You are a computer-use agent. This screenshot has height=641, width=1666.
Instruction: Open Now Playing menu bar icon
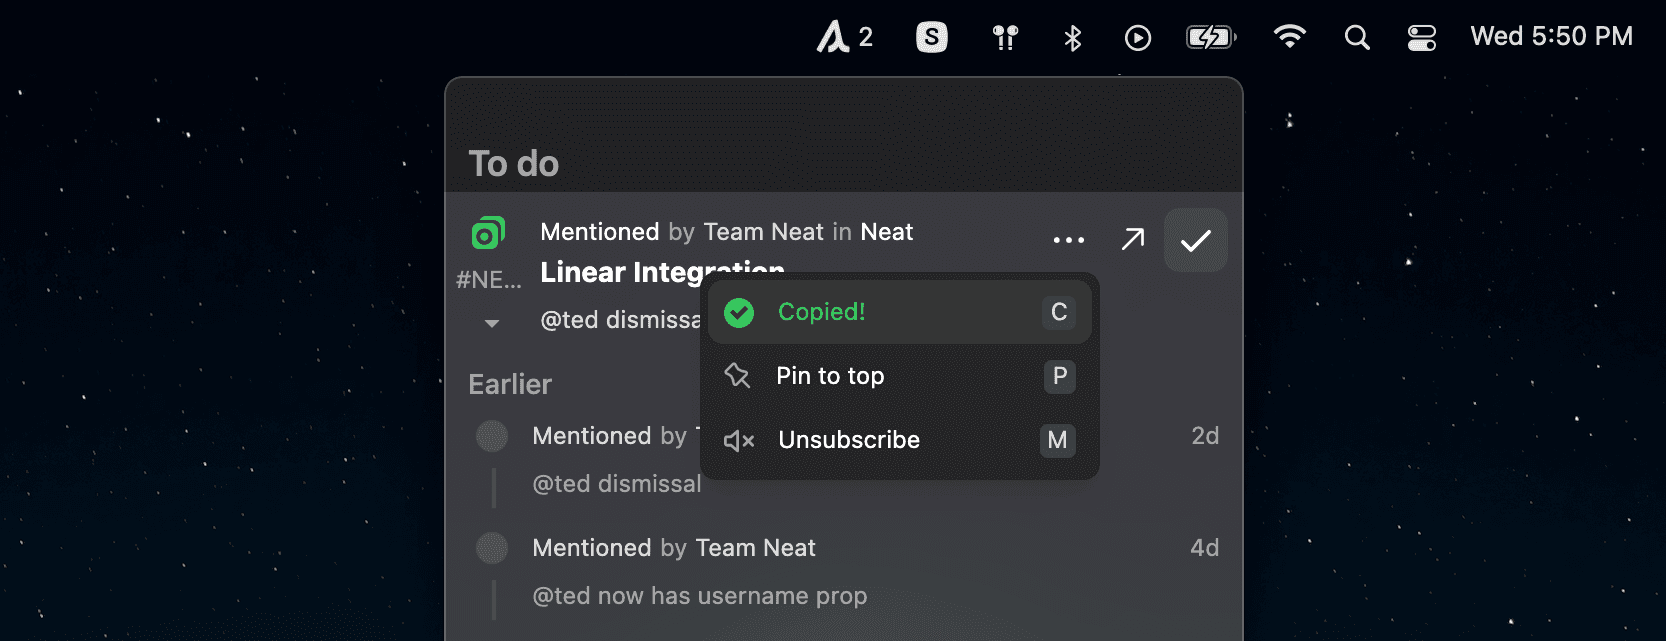click(x=1138, y=38)
